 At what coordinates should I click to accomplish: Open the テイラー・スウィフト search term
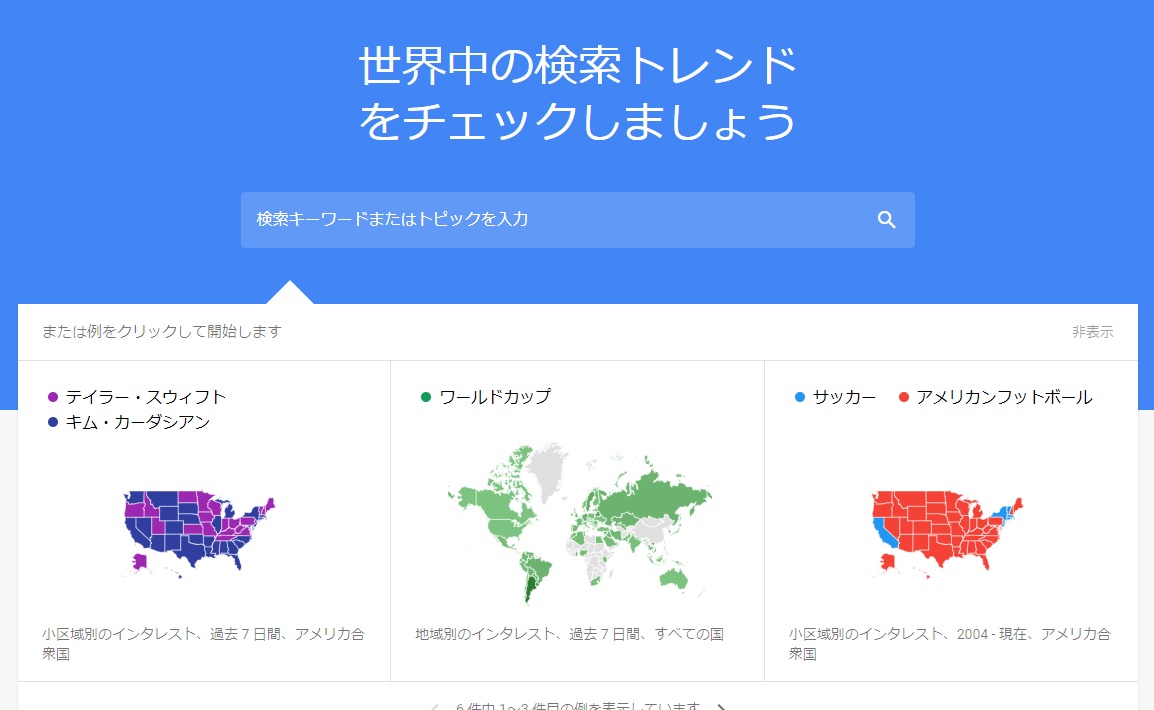tap(146, 397)
